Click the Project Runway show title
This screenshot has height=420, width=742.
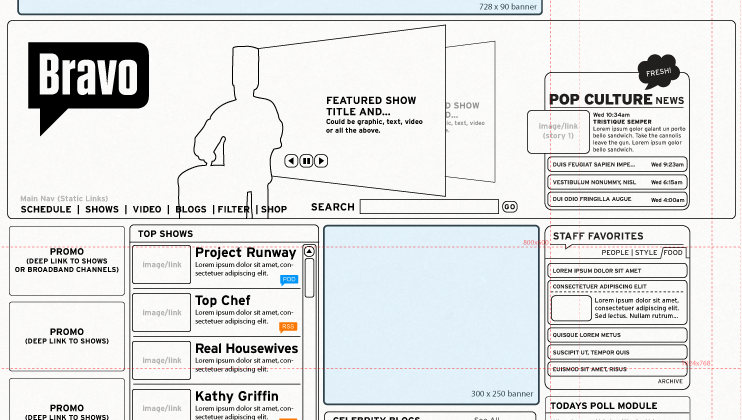246,253
